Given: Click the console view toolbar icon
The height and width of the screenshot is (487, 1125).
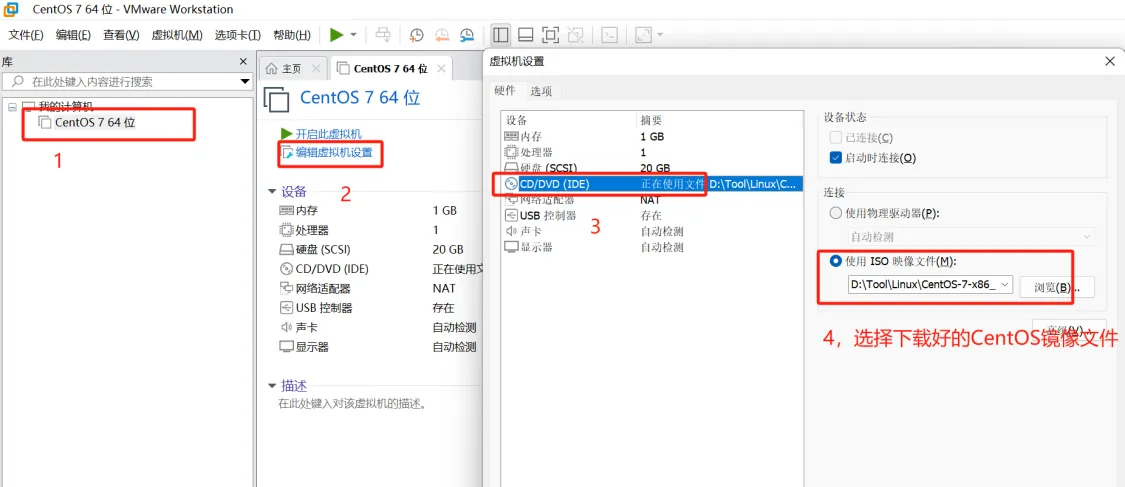Looking at the screenshot, I should (x=609, y=34).
